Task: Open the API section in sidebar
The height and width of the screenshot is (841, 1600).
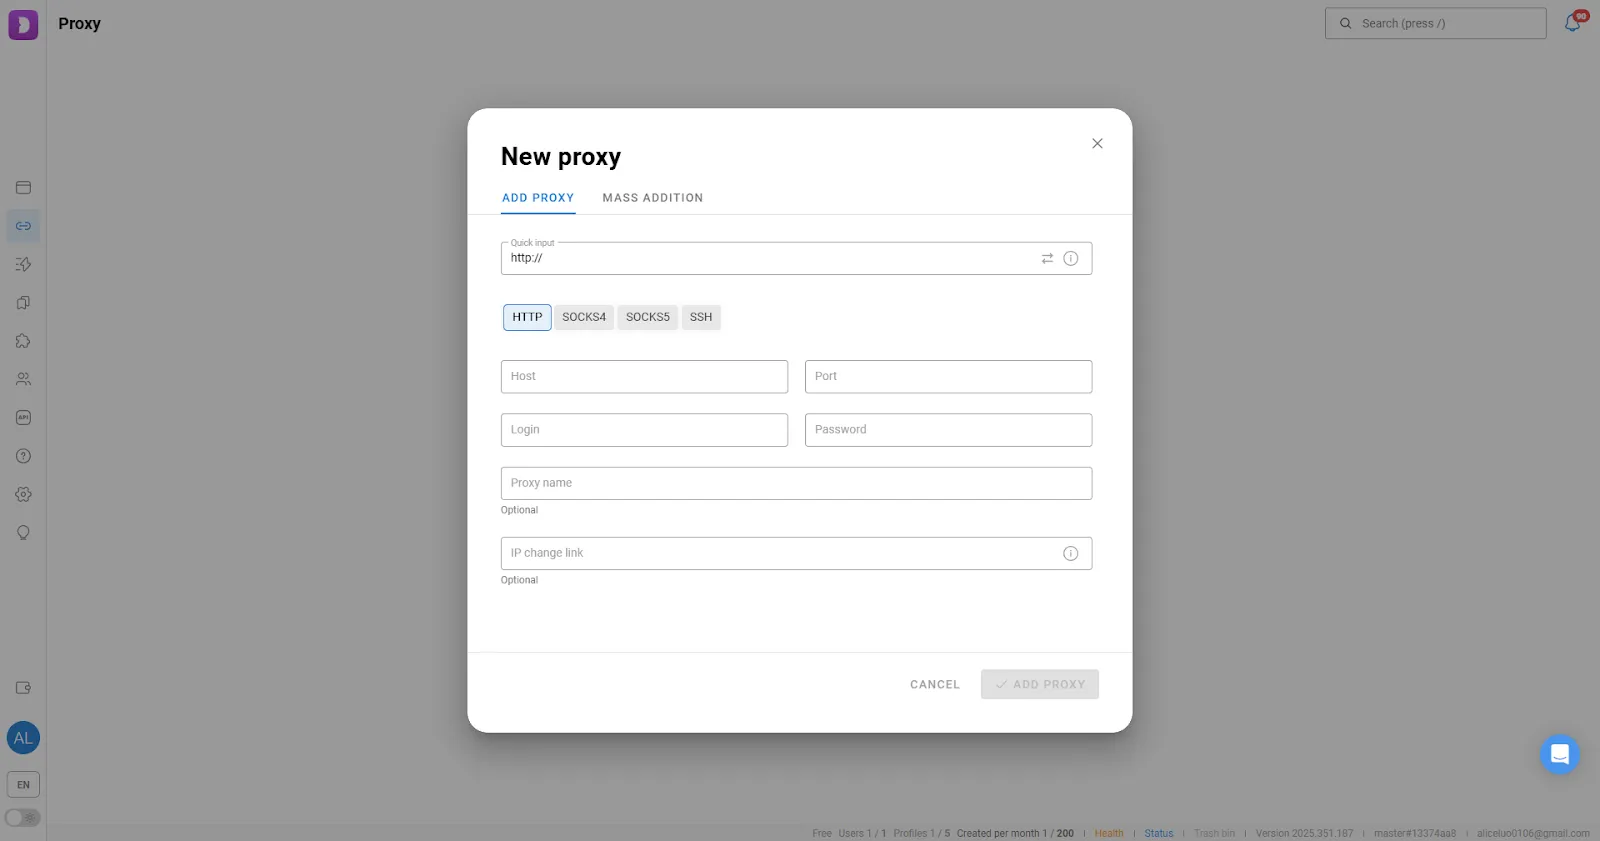Action: click(x=23, y=417)
